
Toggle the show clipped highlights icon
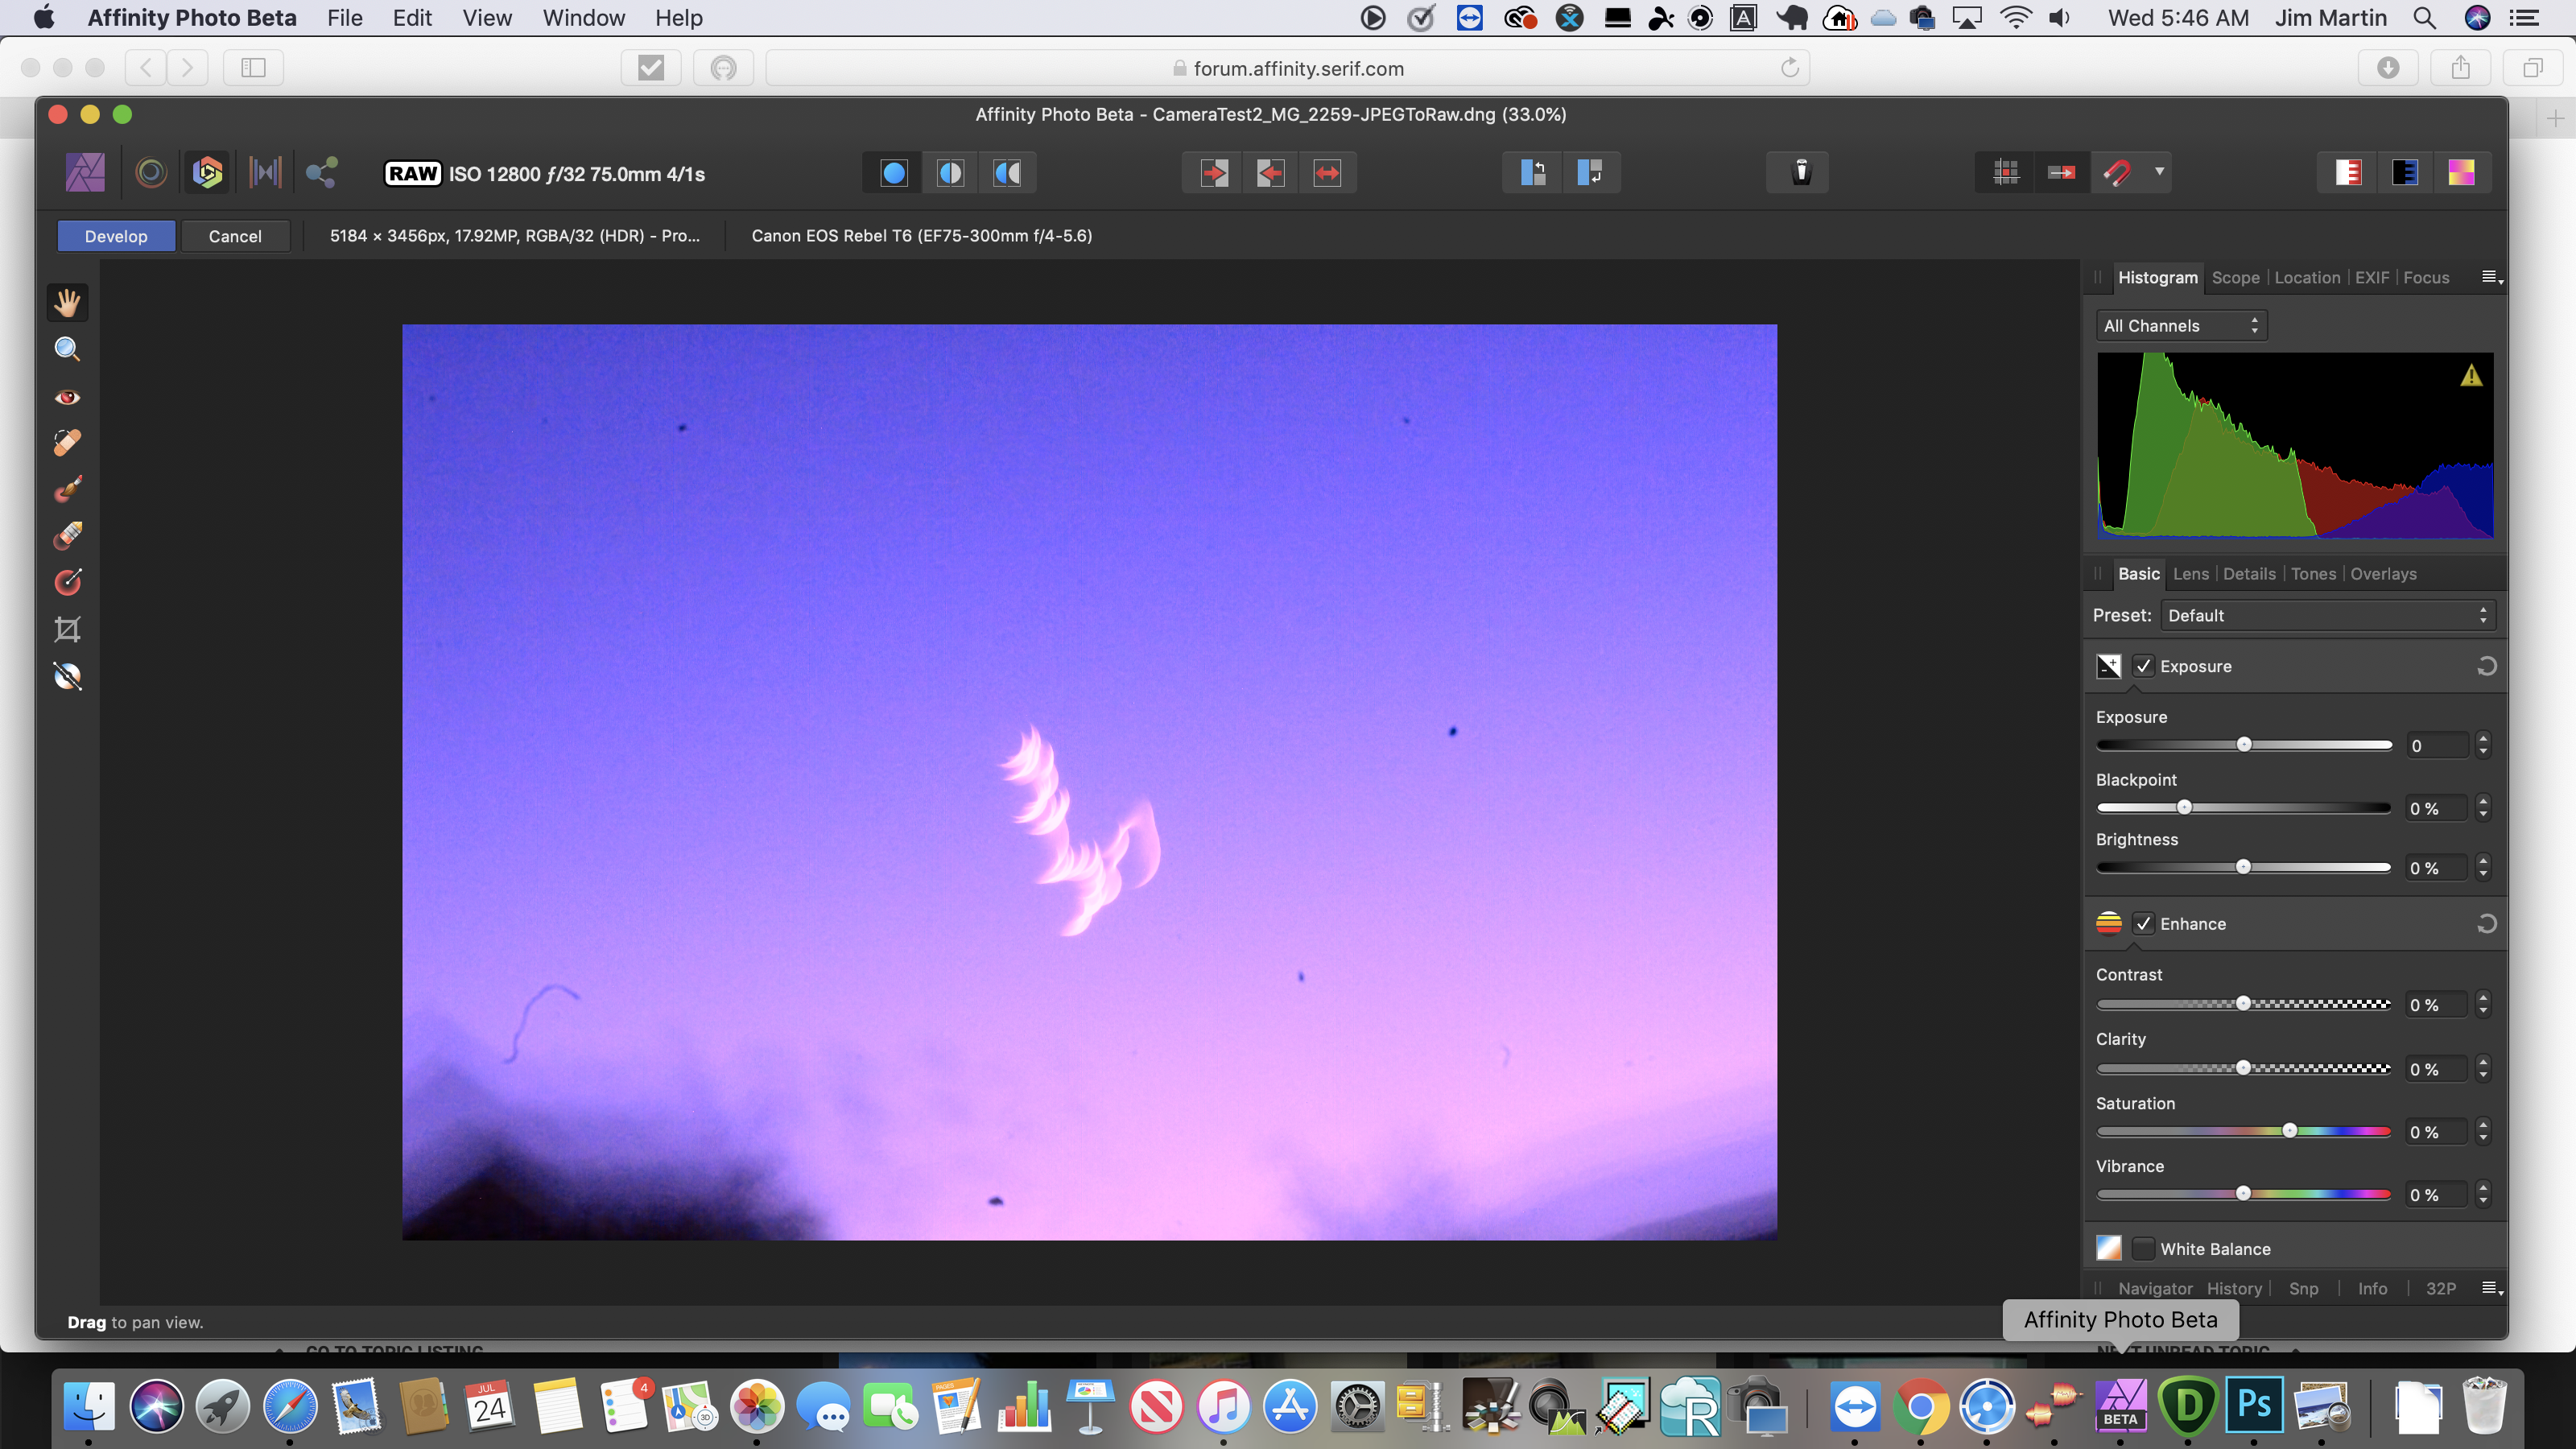click(2348, 173)
